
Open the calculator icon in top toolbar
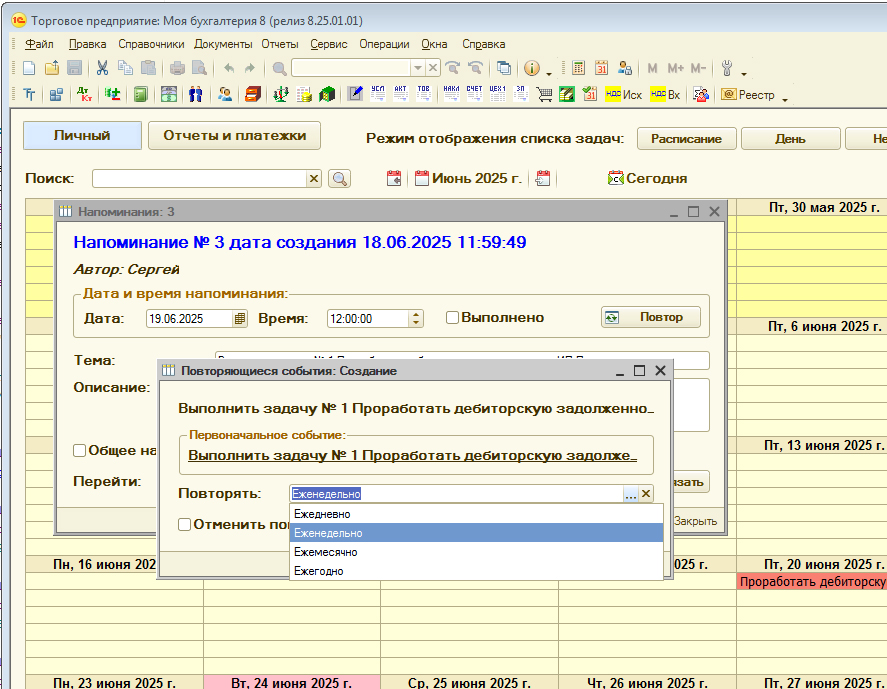coord(578,68)
